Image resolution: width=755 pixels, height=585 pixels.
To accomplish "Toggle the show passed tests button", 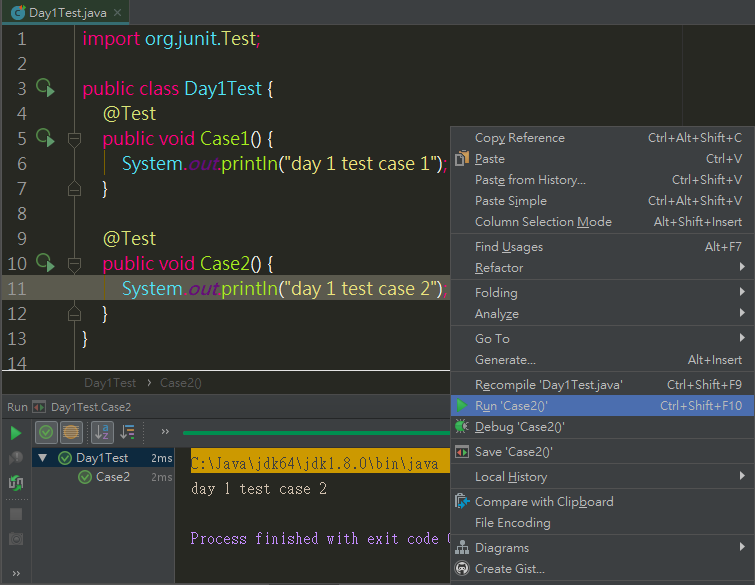I will click(45, 432).
